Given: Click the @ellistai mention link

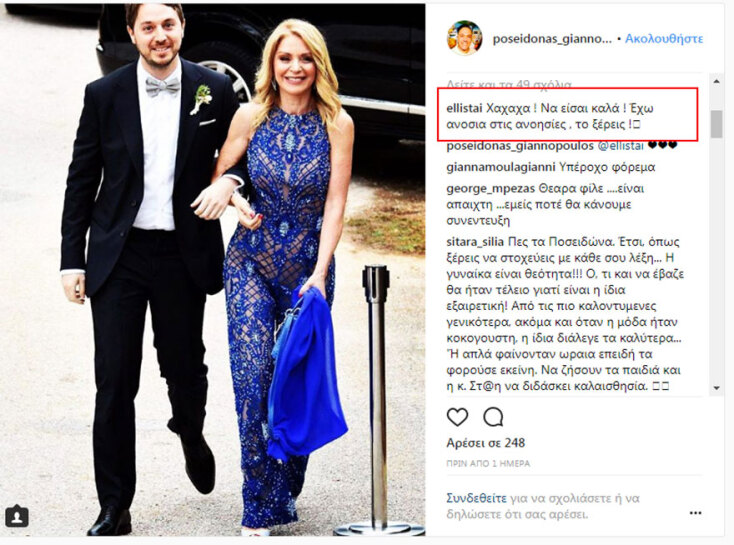Looking at the screenshot, I should 621,146.
